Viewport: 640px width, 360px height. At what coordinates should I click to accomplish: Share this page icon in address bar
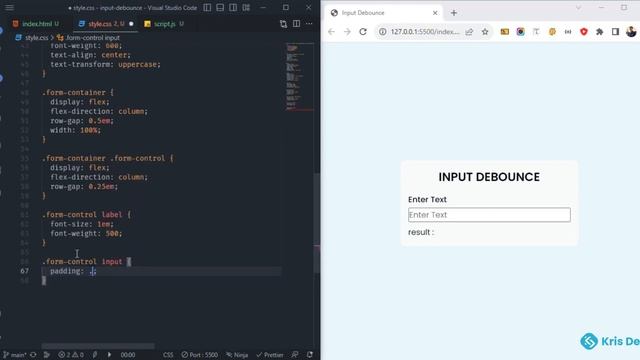click(469, 31)
